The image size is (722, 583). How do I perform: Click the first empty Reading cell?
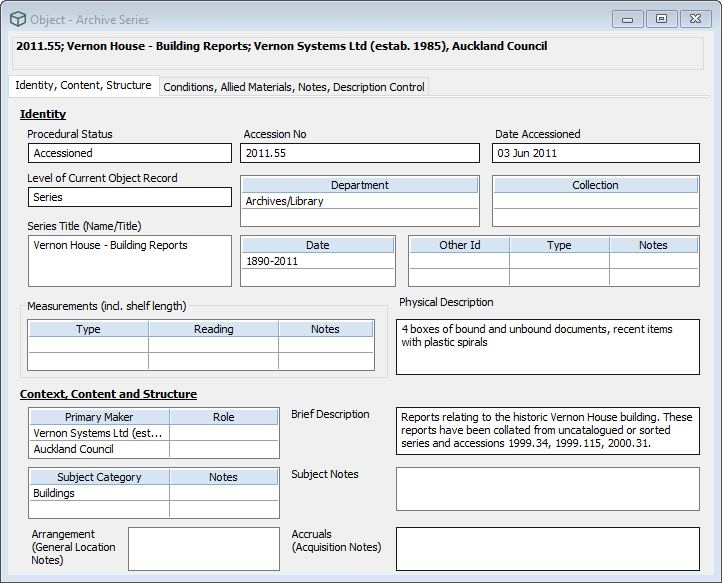[214, 345]
